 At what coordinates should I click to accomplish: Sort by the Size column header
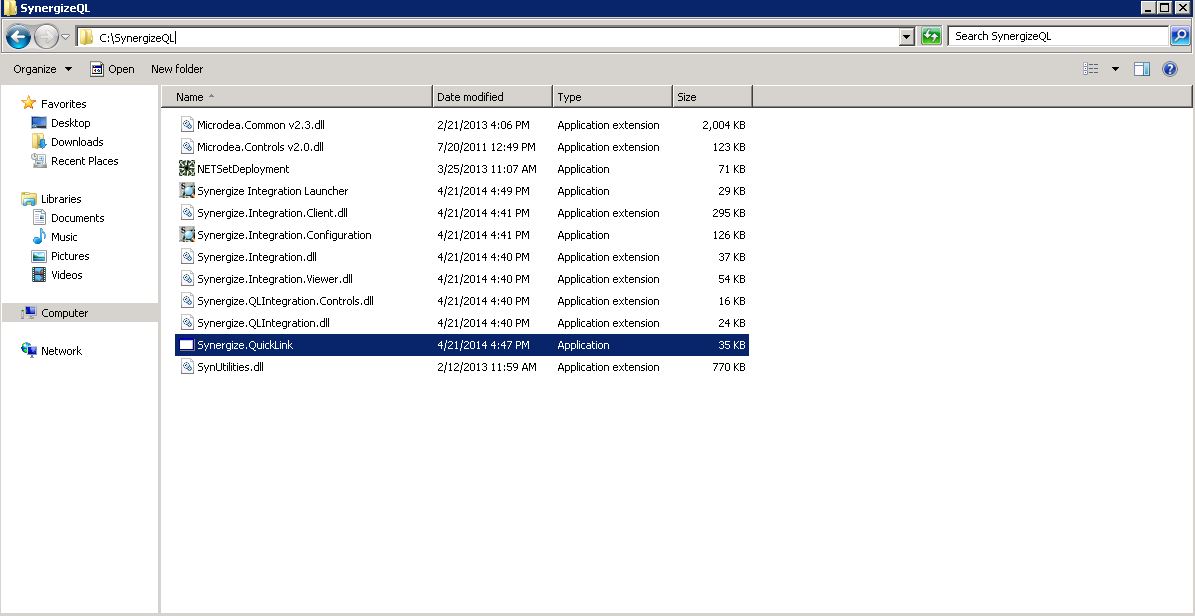click(713, 97)
